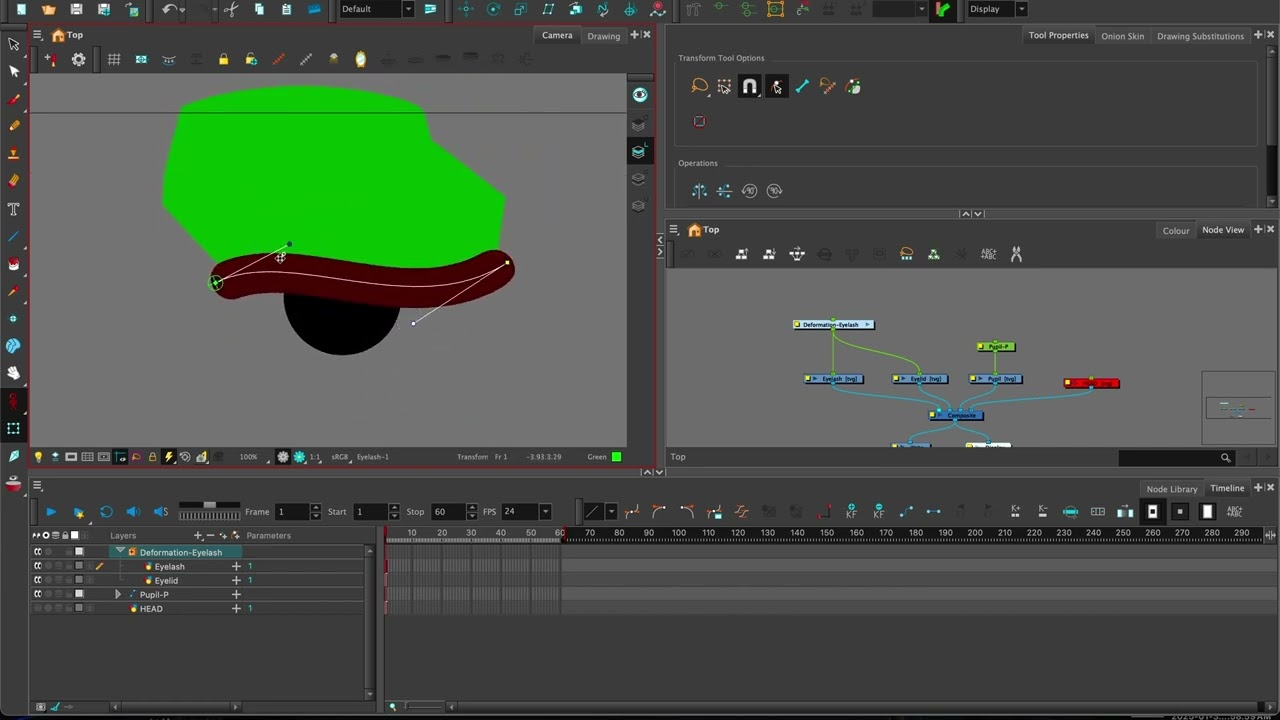1280x720 pixels.
Task: Click the gear icon in Camera view toolbar
Action: (79, 59)
